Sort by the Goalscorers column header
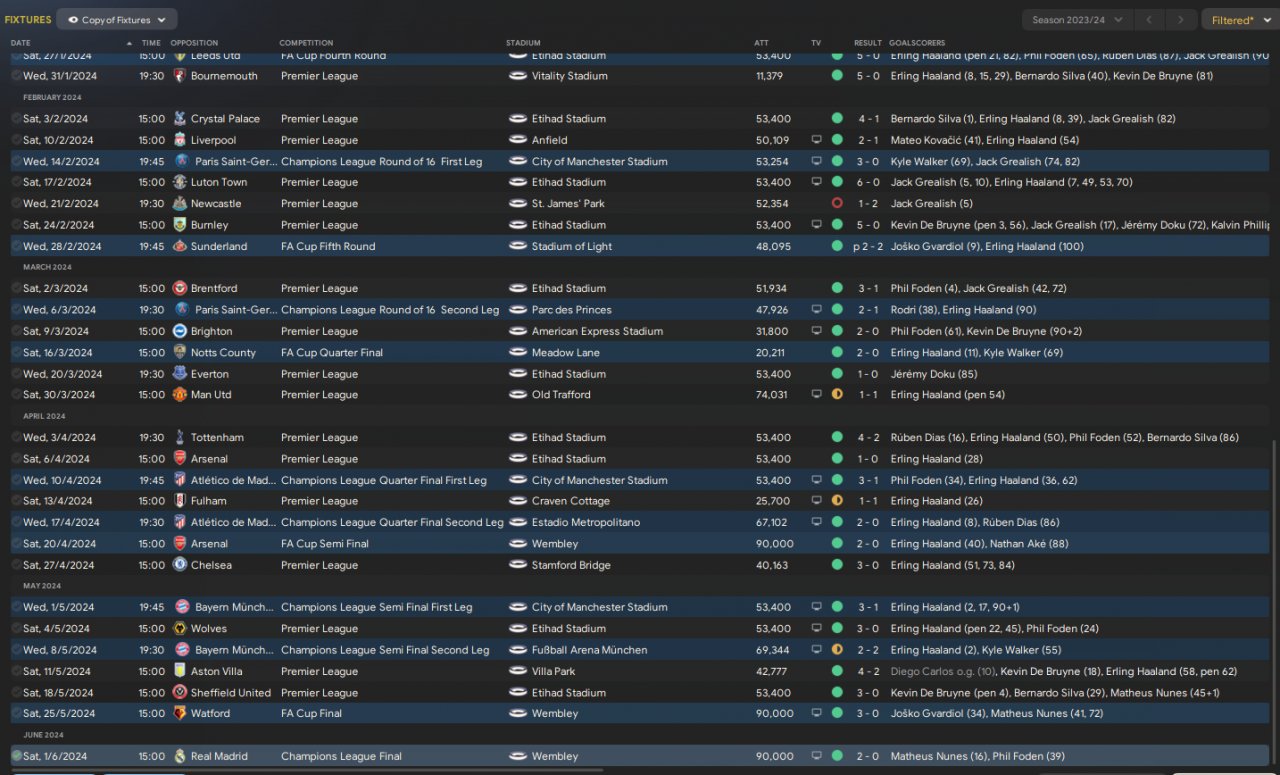Screen dimensions: 1280x775 (x=917, y=43)
